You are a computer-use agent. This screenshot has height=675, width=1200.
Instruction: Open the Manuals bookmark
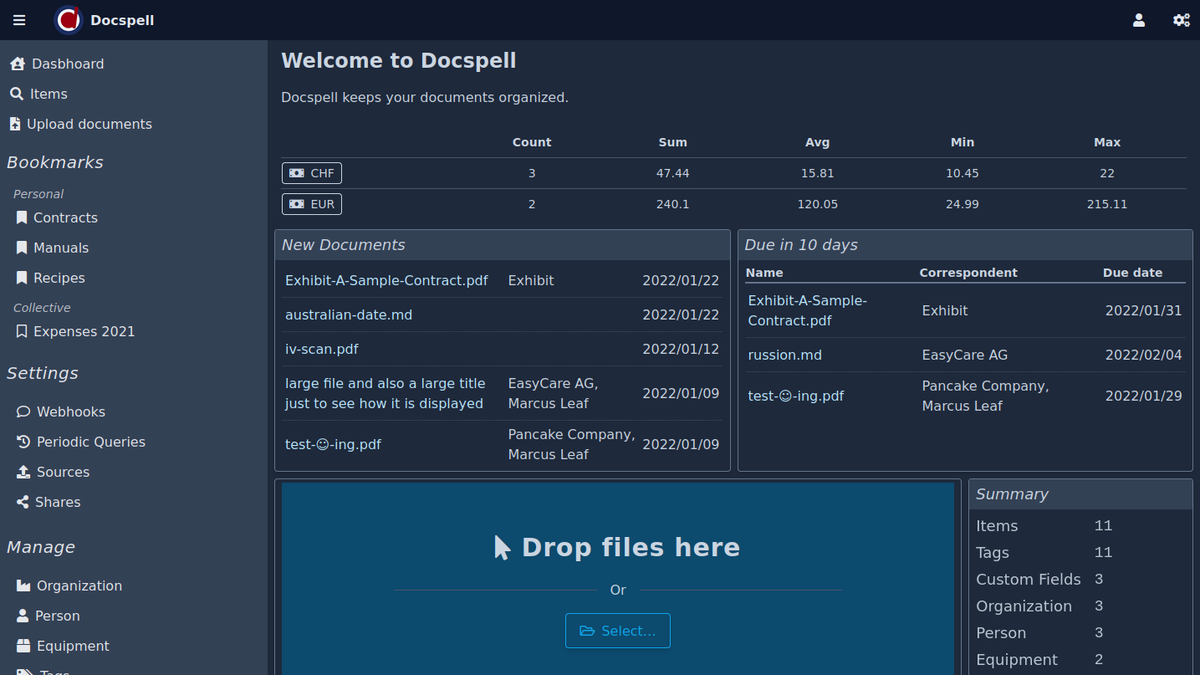coord(58,247)
